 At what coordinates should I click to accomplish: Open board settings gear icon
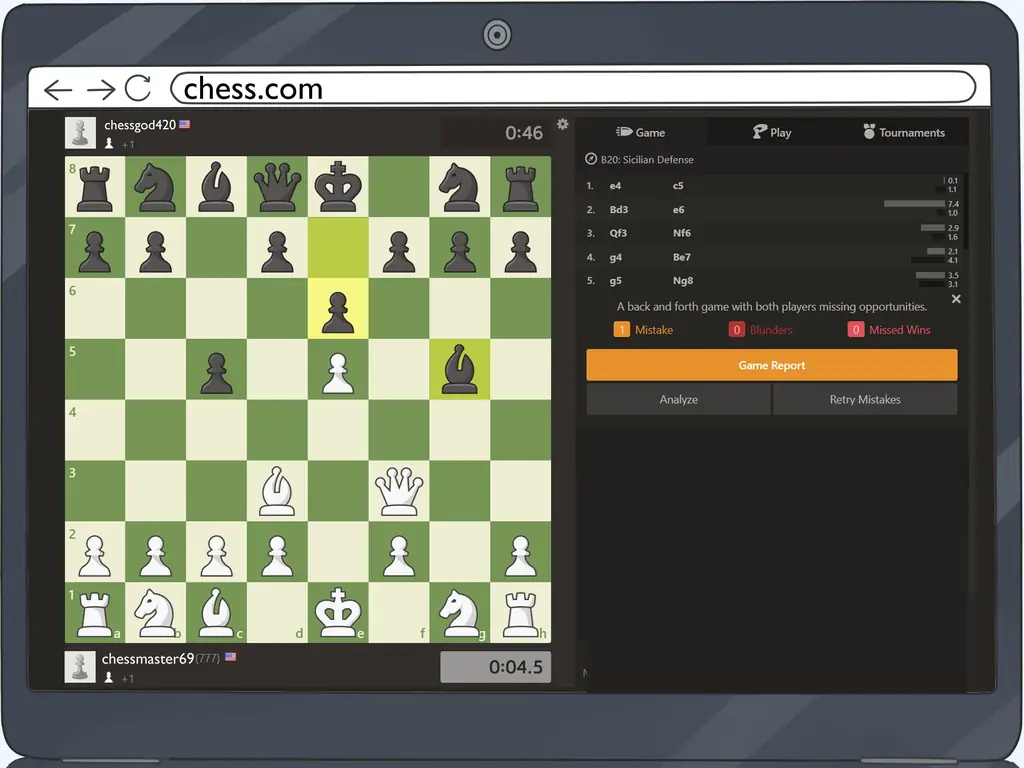tap(562, 124)
